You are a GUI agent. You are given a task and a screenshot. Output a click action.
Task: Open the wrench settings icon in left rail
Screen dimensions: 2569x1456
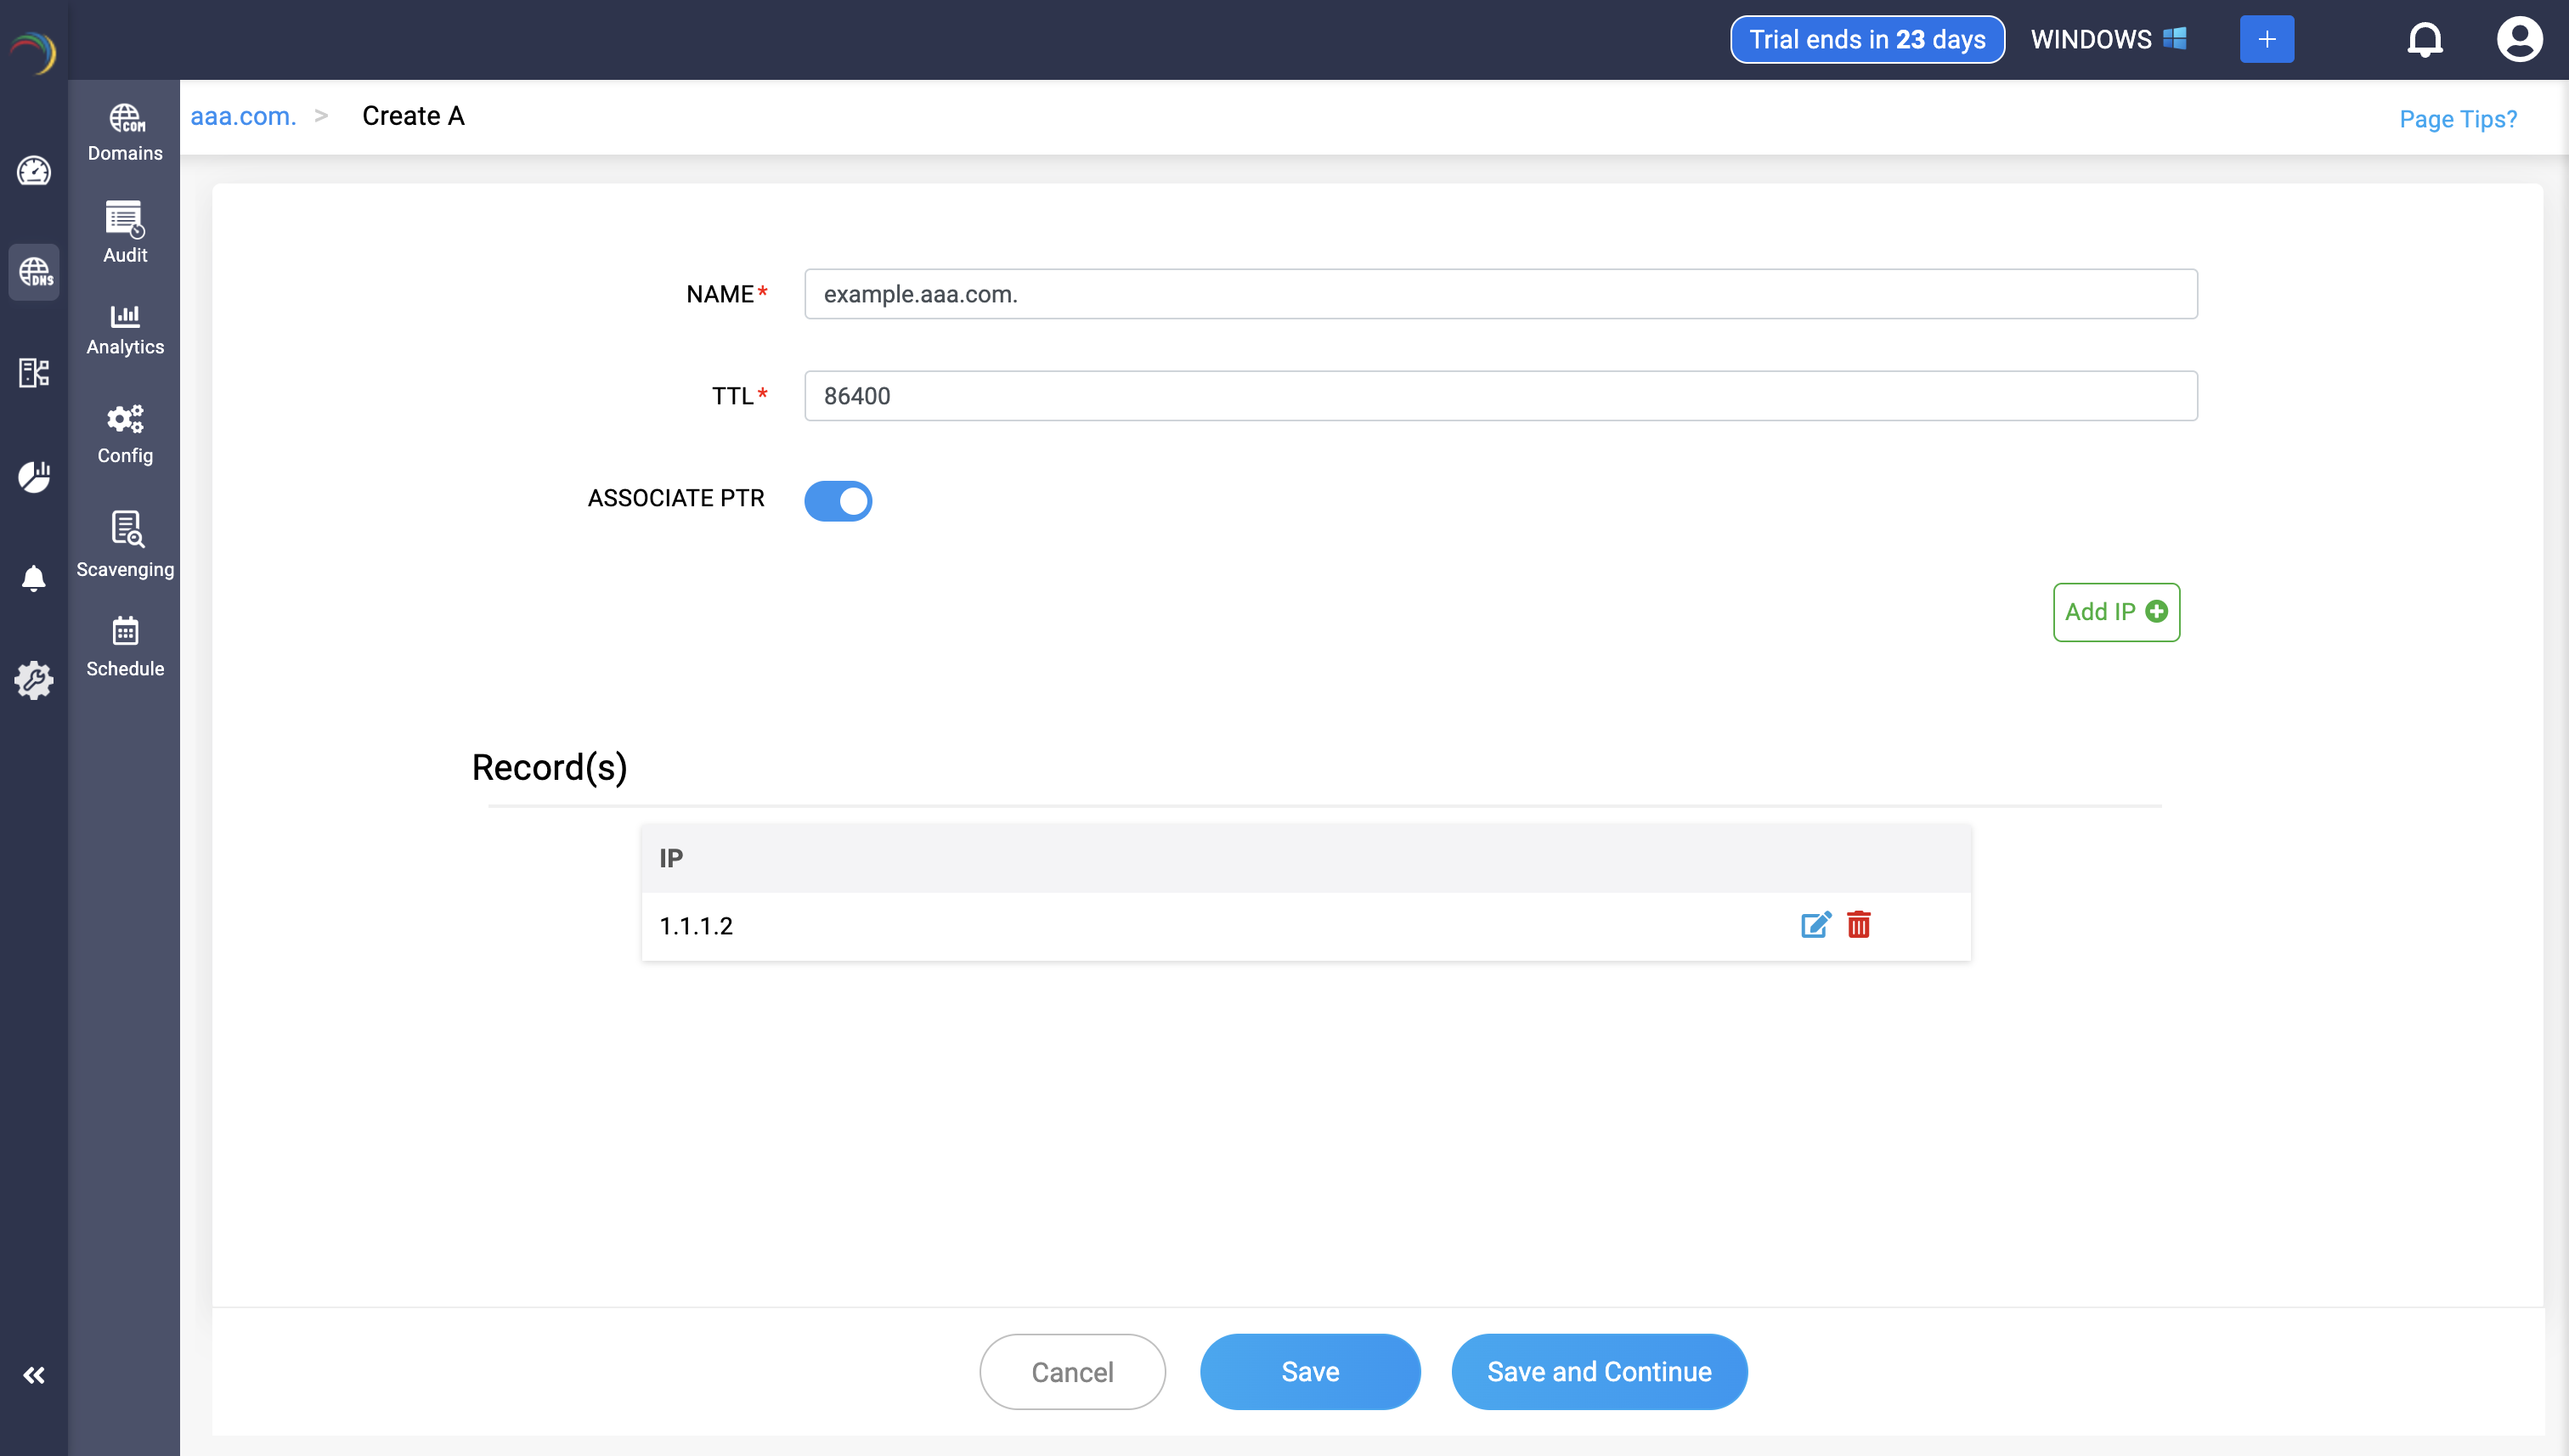34,680
